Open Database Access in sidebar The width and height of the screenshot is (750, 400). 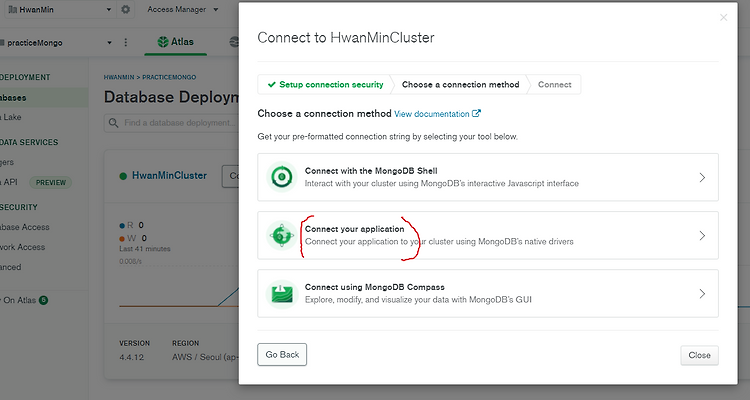click(x=25, y=227)
